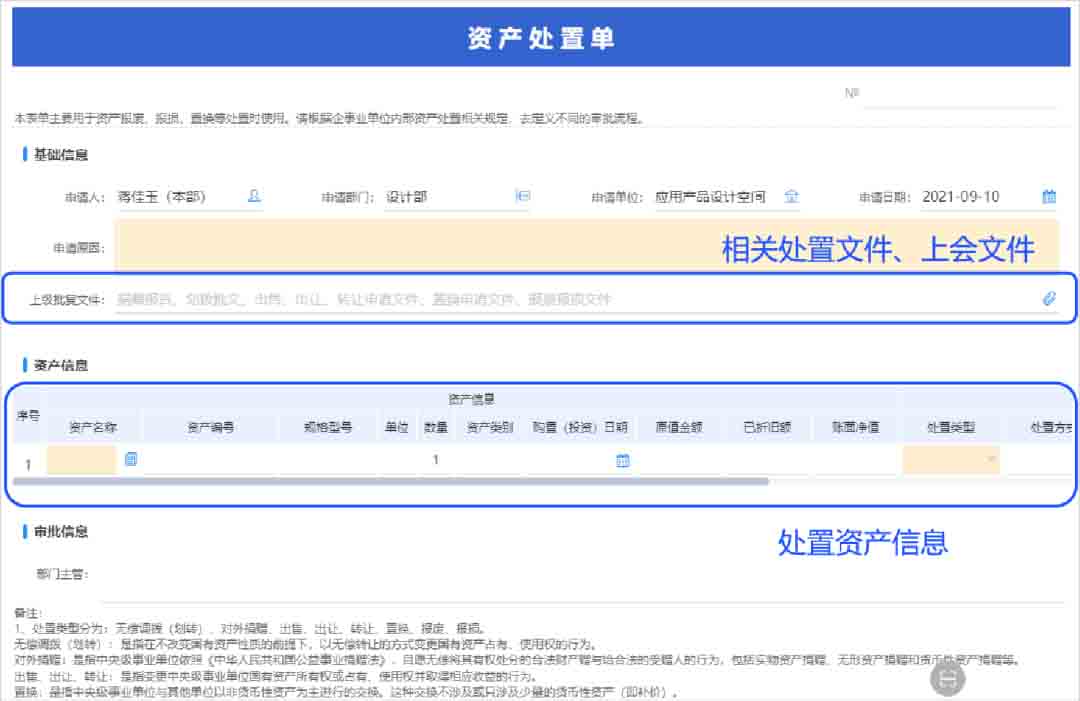Click the 资产名称 cell in row 1
1080x701 pixels.
[81, 459]
